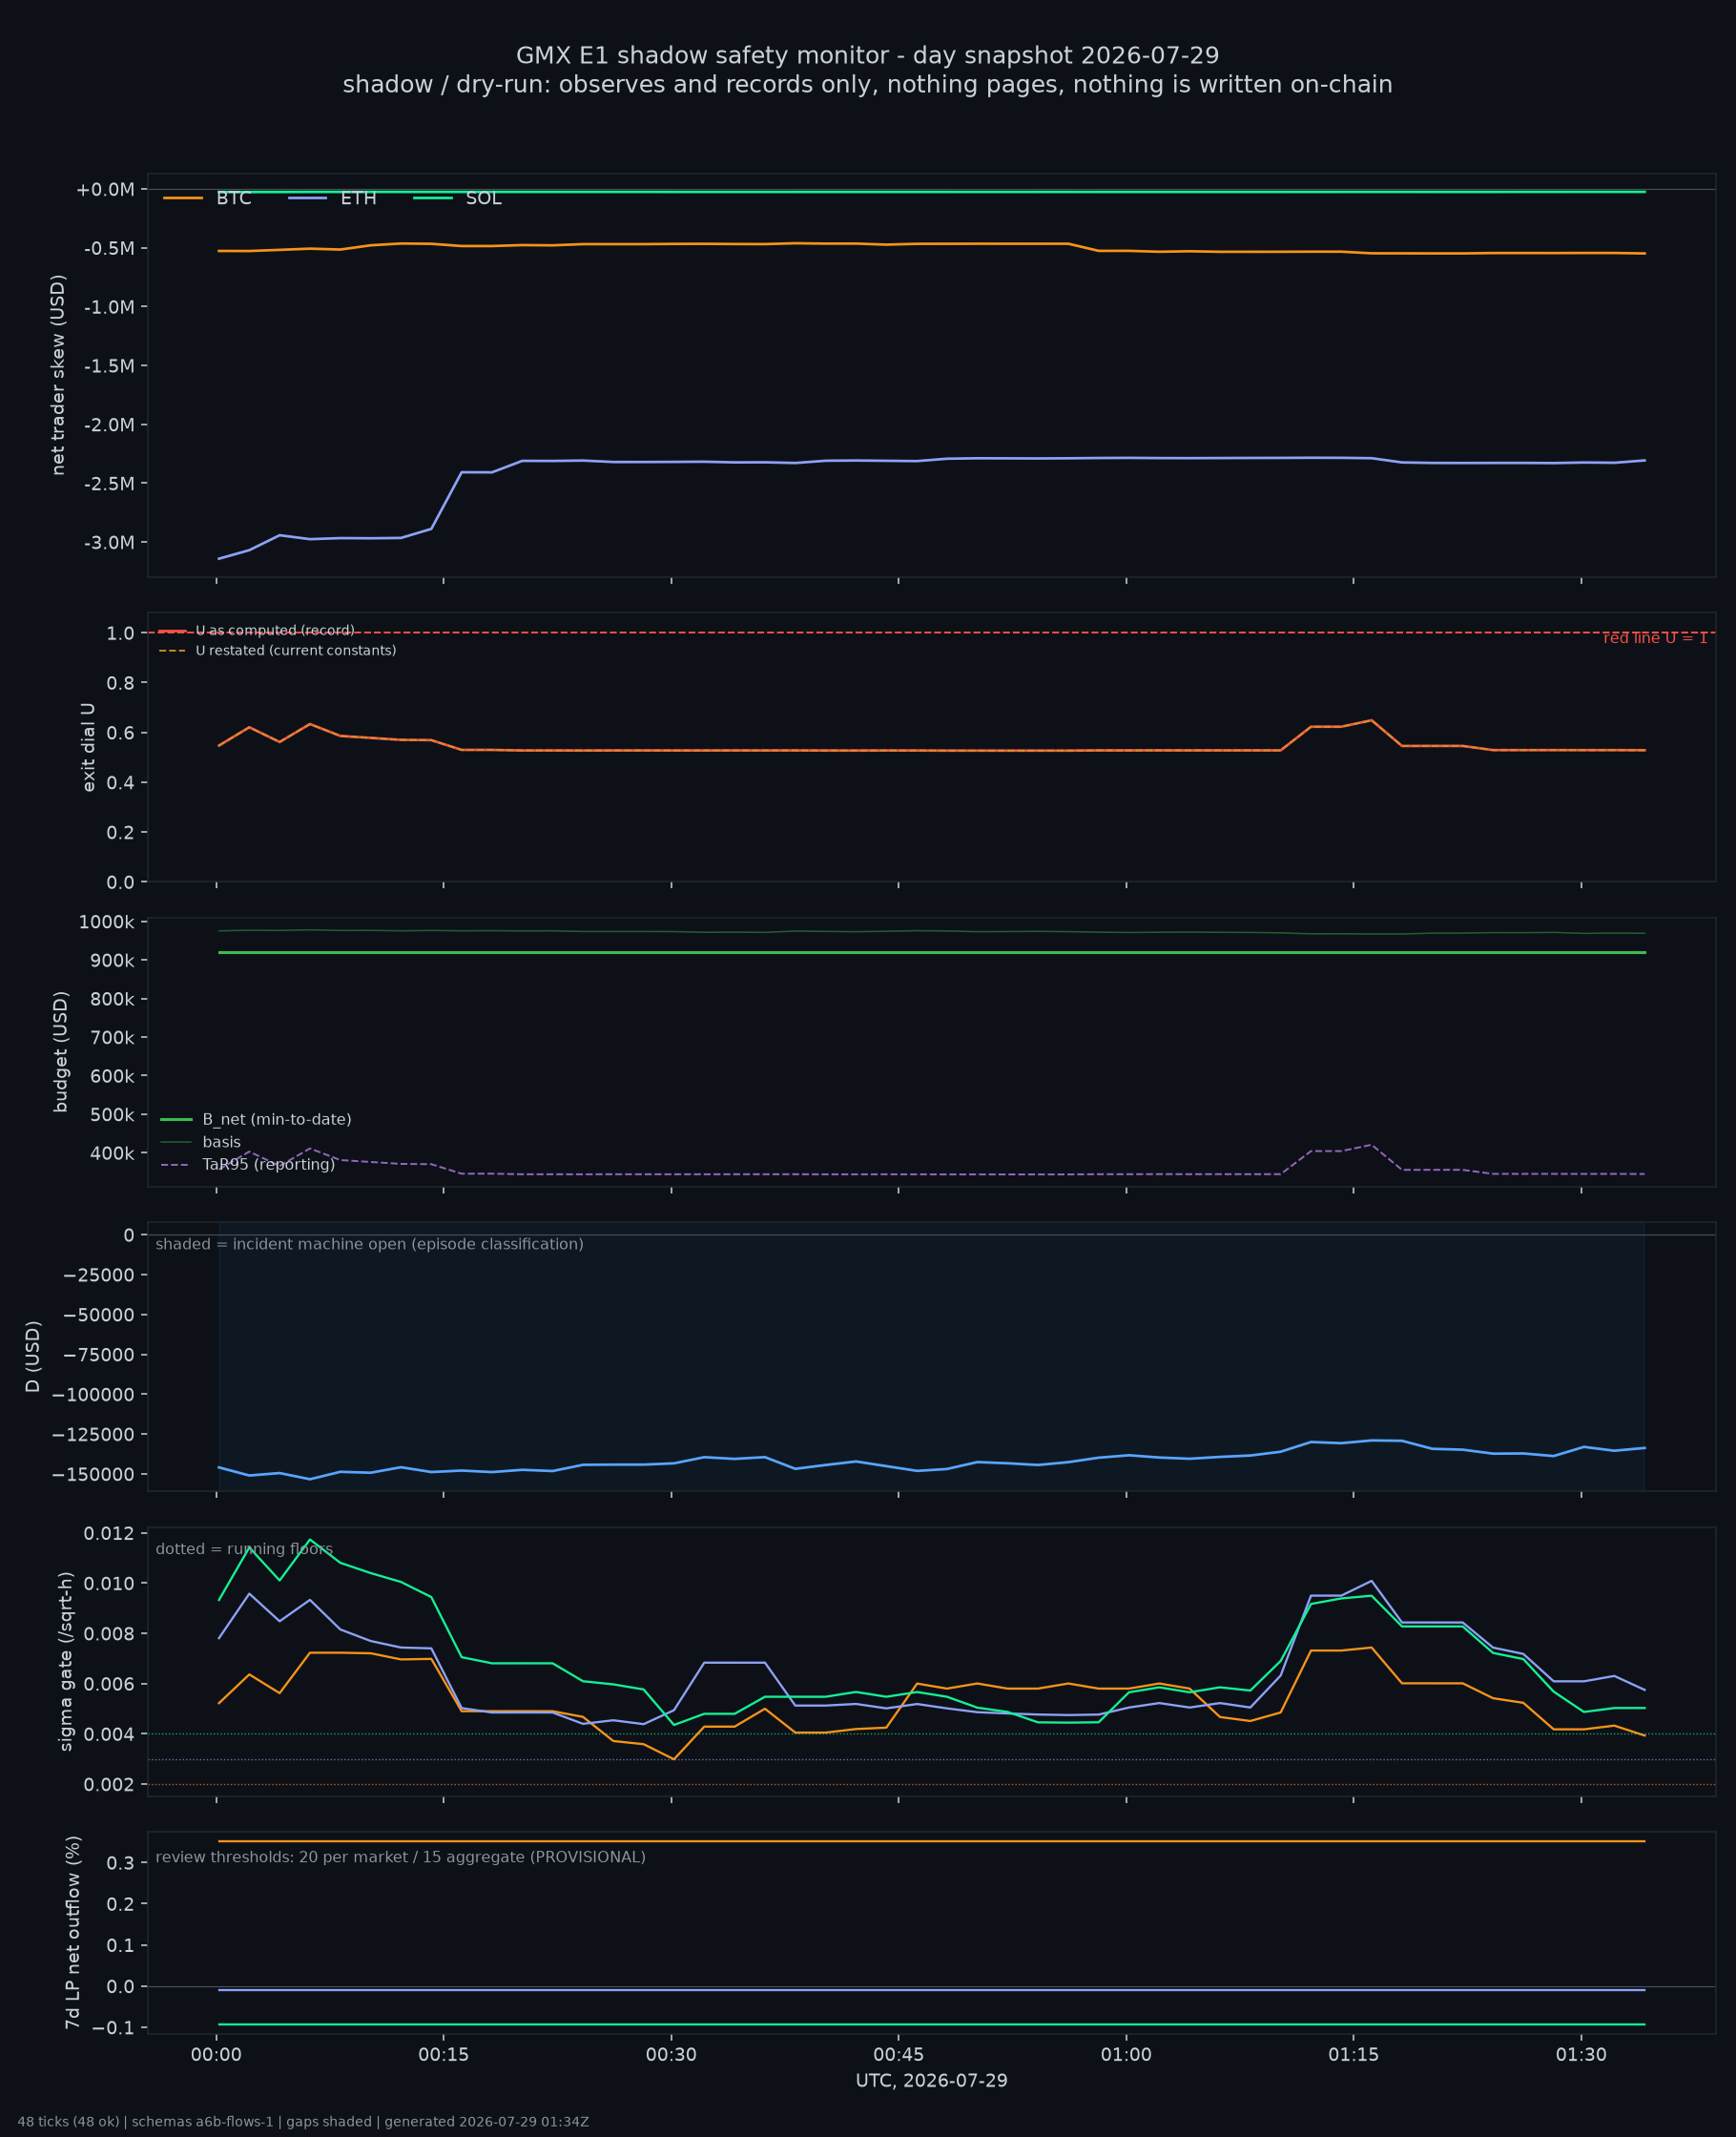
Task: Click the '0.4' tick on exit dial axis
Action: 120,783
